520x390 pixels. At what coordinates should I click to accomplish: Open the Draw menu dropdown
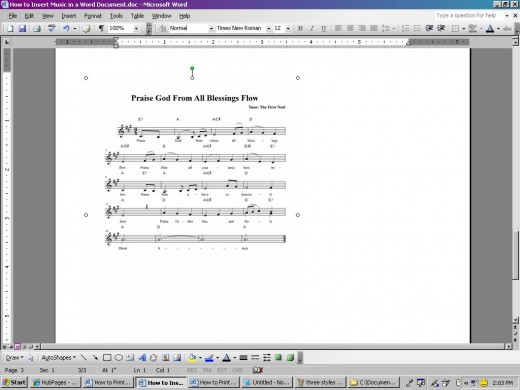(x=14, y=358)
